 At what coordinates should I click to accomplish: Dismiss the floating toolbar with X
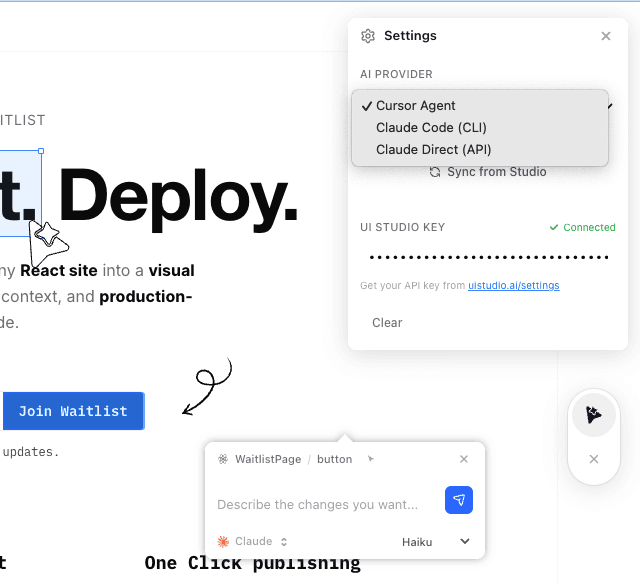[x=594, y=459]
